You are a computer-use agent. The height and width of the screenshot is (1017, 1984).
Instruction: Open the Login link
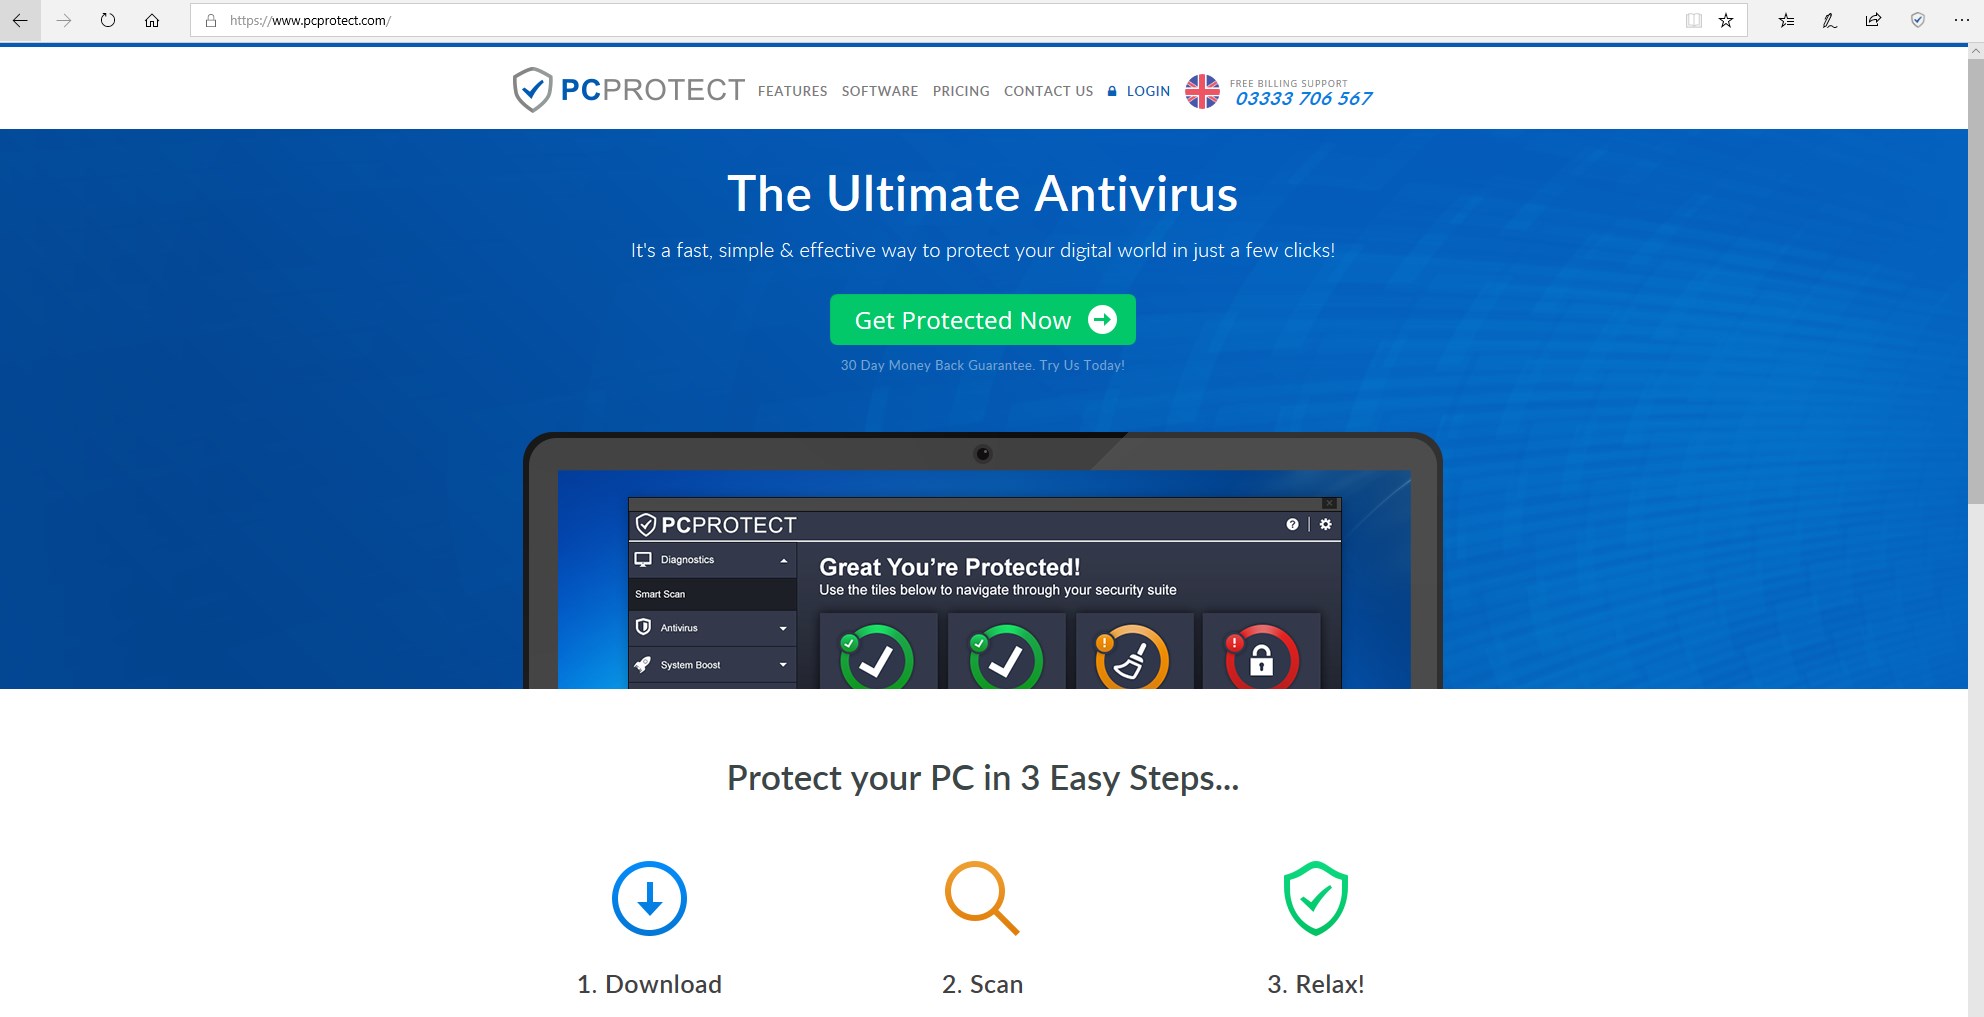coord(1139,91)
